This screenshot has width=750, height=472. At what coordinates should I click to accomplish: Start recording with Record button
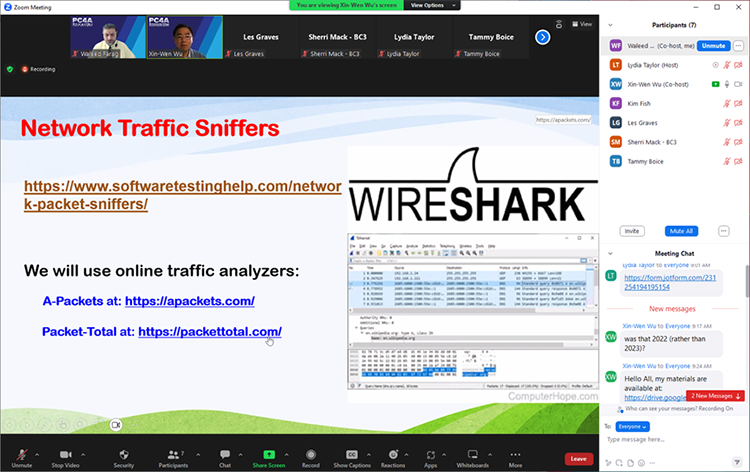[x=310, y=458]
